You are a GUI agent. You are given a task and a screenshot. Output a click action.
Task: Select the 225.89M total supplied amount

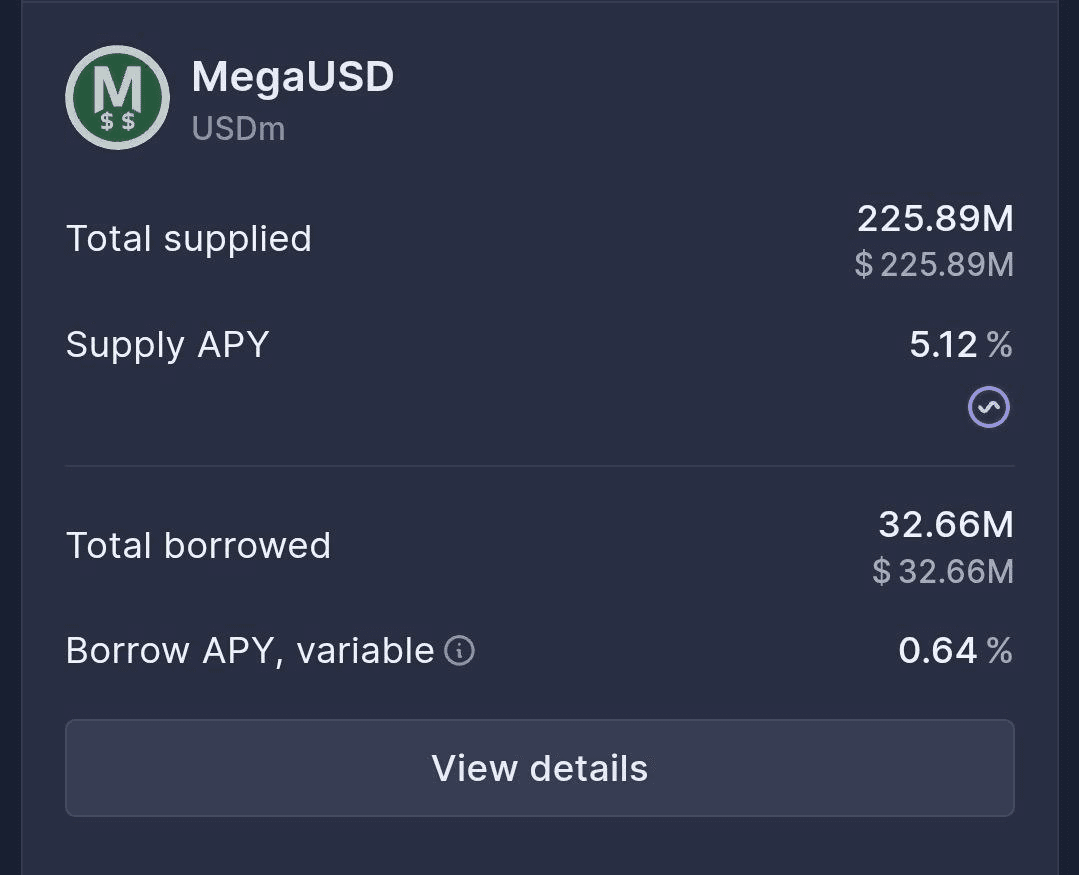click(x=935, y=218)
